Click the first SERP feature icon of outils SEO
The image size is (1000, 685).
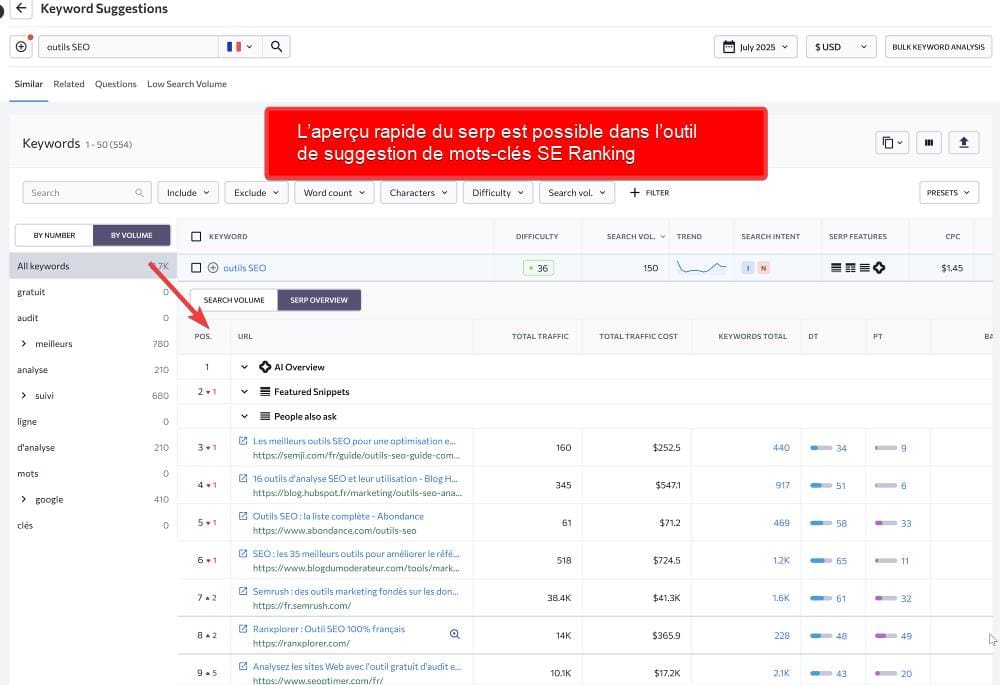click(x=836, y=268)
